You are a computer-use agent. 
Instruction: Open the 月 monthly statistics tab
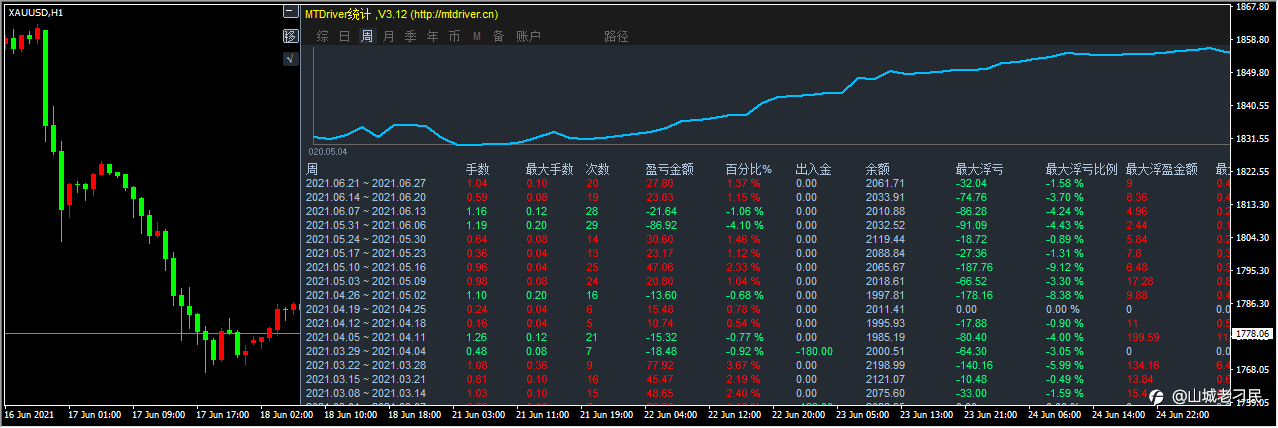point(389,37)
